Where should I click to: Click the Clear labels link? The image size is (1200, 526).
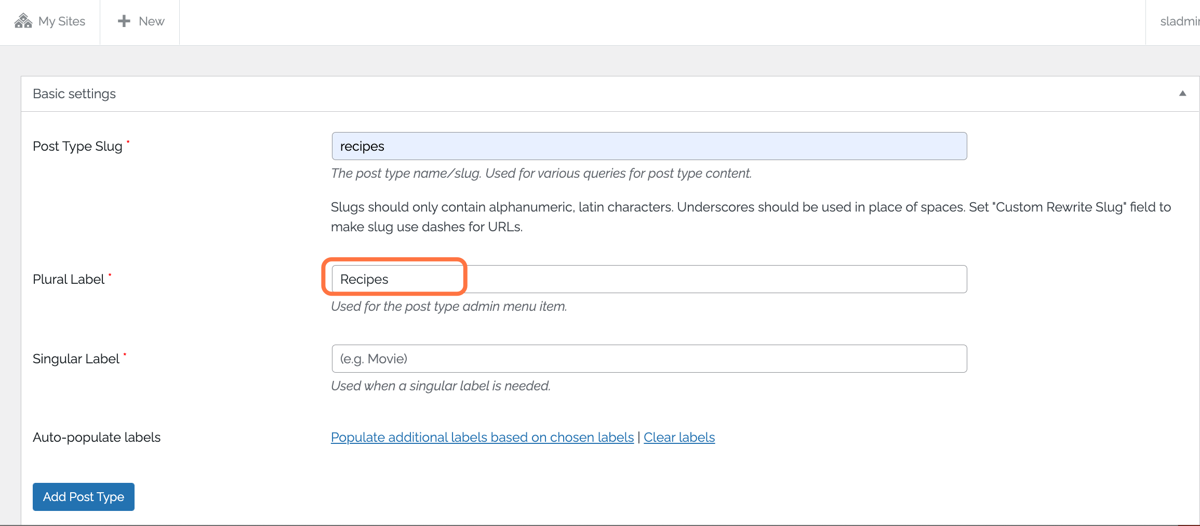[679, 437]
